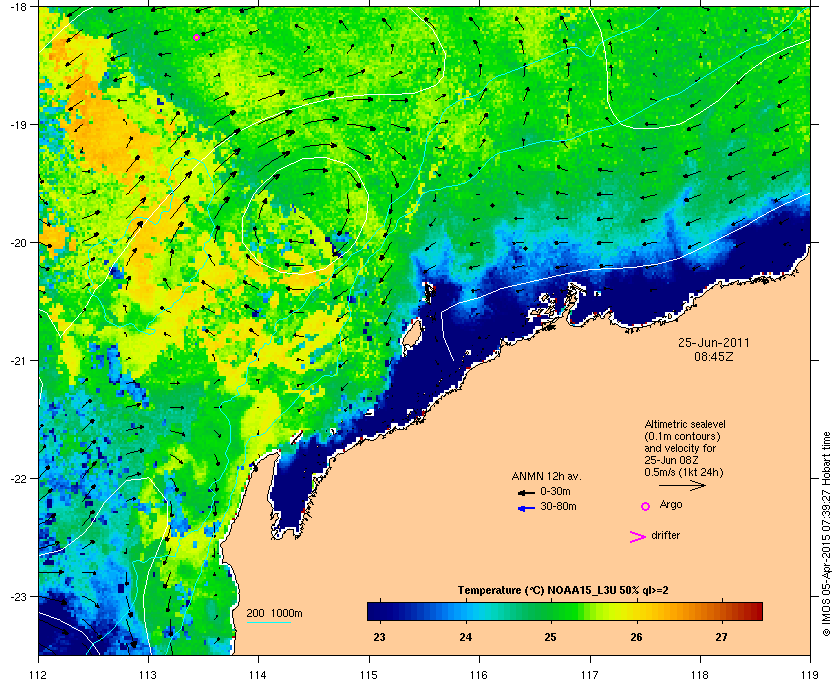Click the magenta drifter symbol in legend
840x680 pixels.
pos(638,537)
